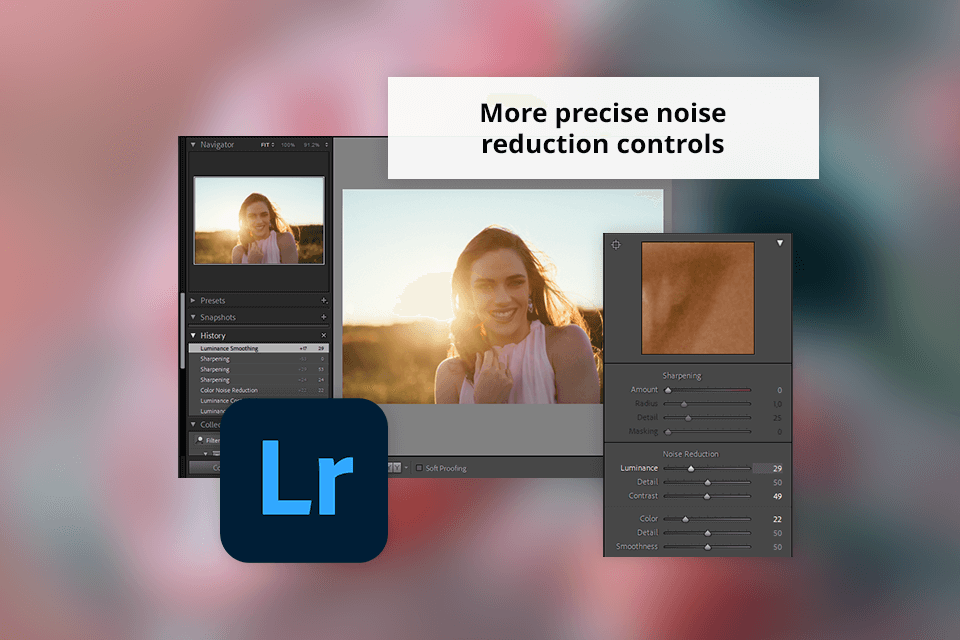Image resolution: width=960 pixels, height=640 pixels.
Task: Clear History with the X icon
Action: 324,336
